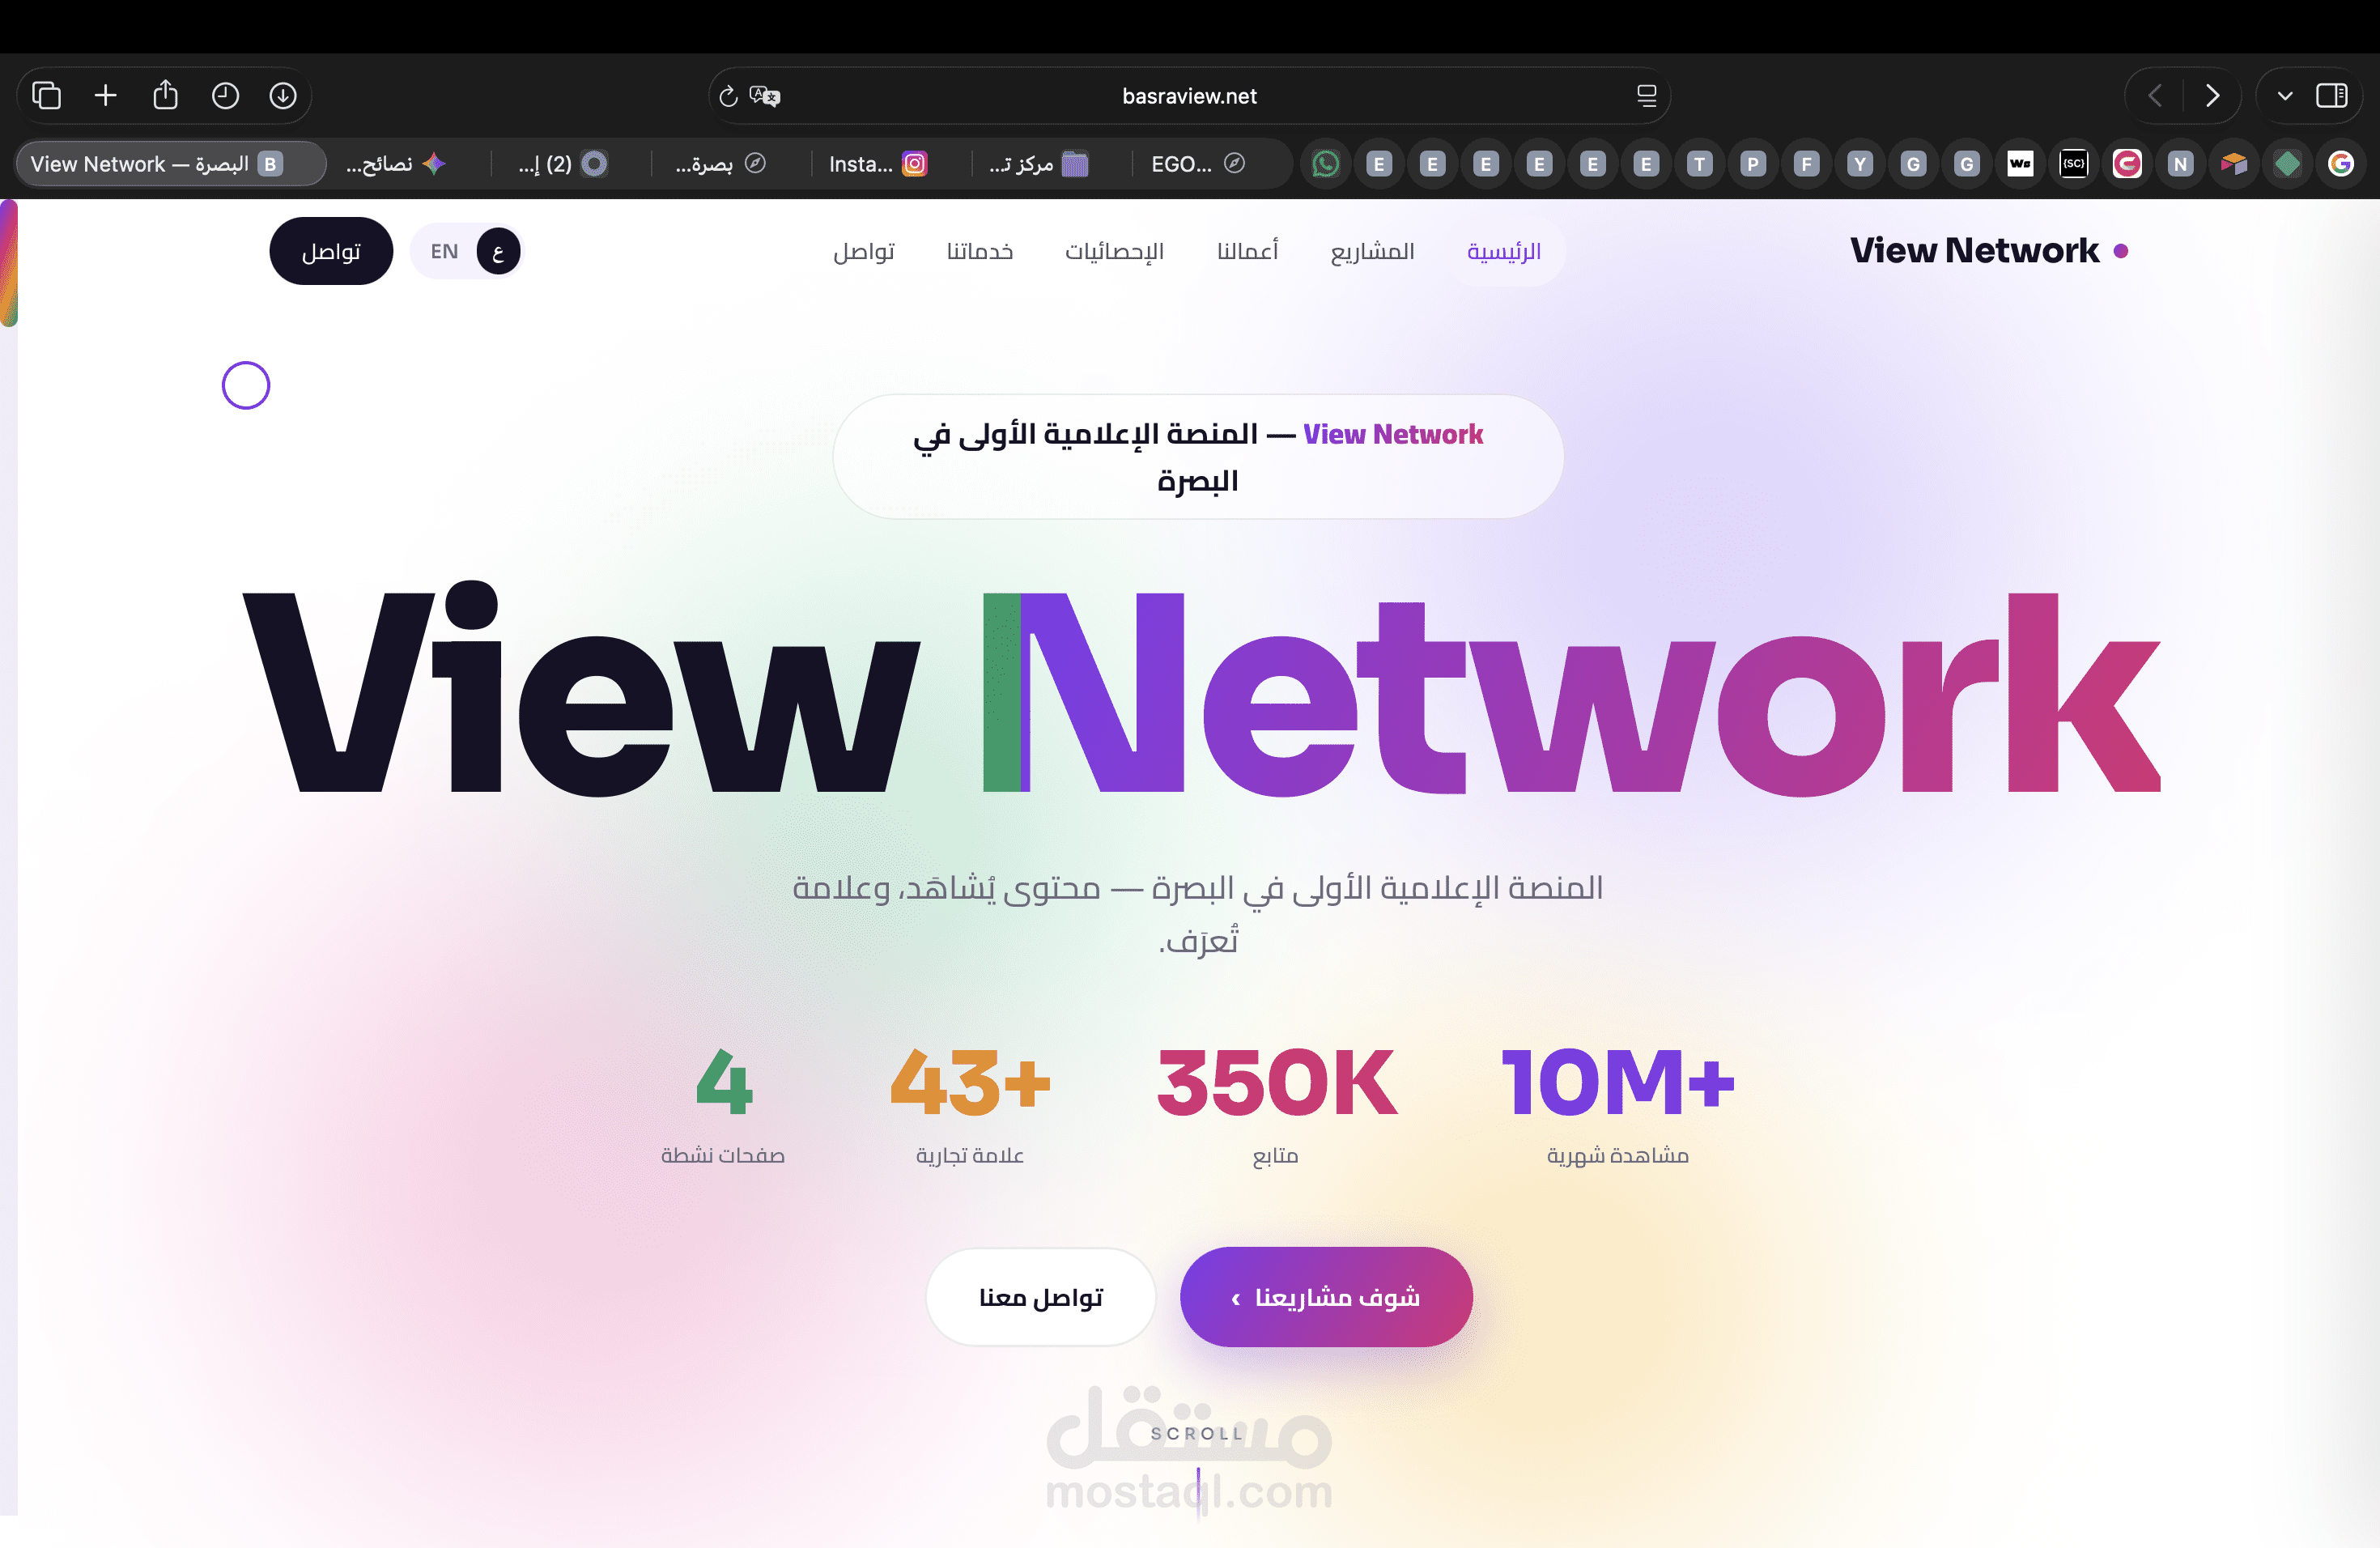The height and width of the screenshot is (1548, 2380).
Task: Open the خدماتنا nav item
Action: [980, 251]
